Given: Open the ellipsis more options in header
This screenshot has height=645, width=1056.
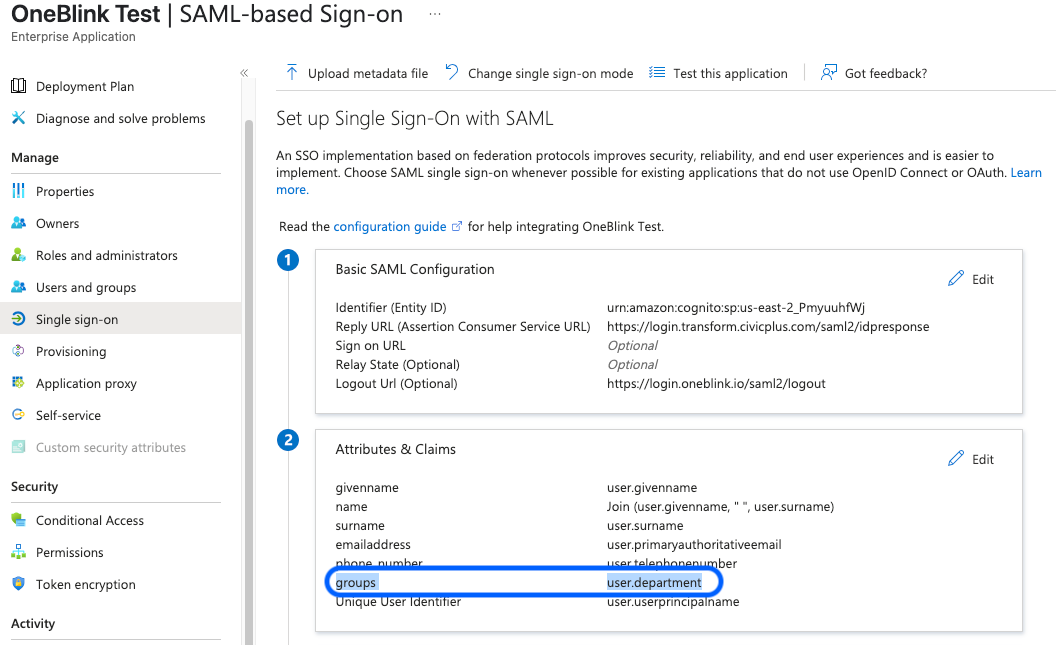Looking at the screenshot, I should 435,14.
